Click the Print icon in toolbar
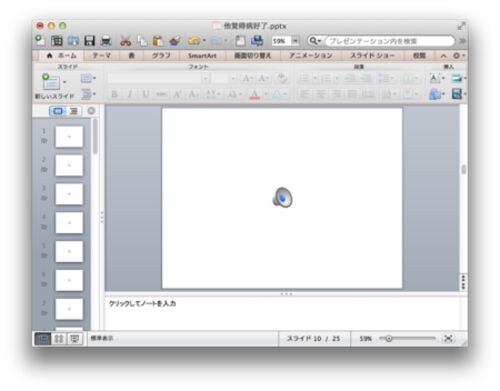500x391 pixels. click(x=106, y=41)
